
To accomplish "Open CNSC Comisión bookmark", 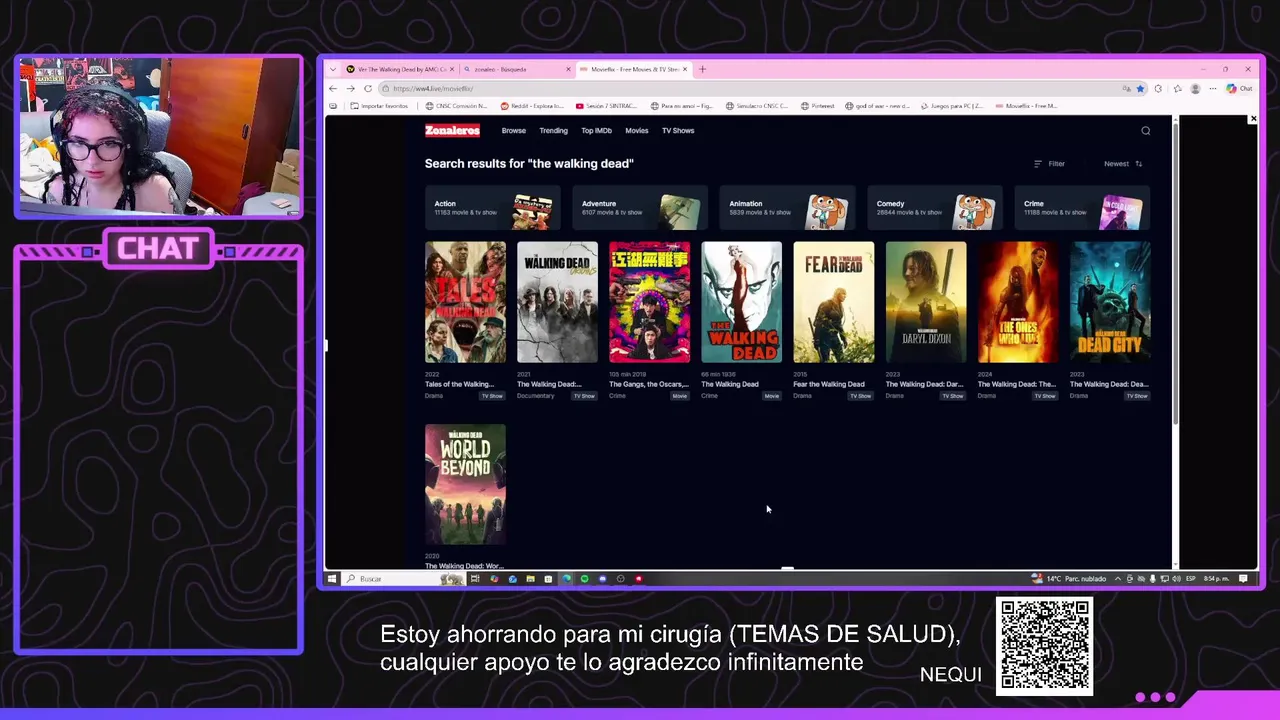I will [457, 106].
